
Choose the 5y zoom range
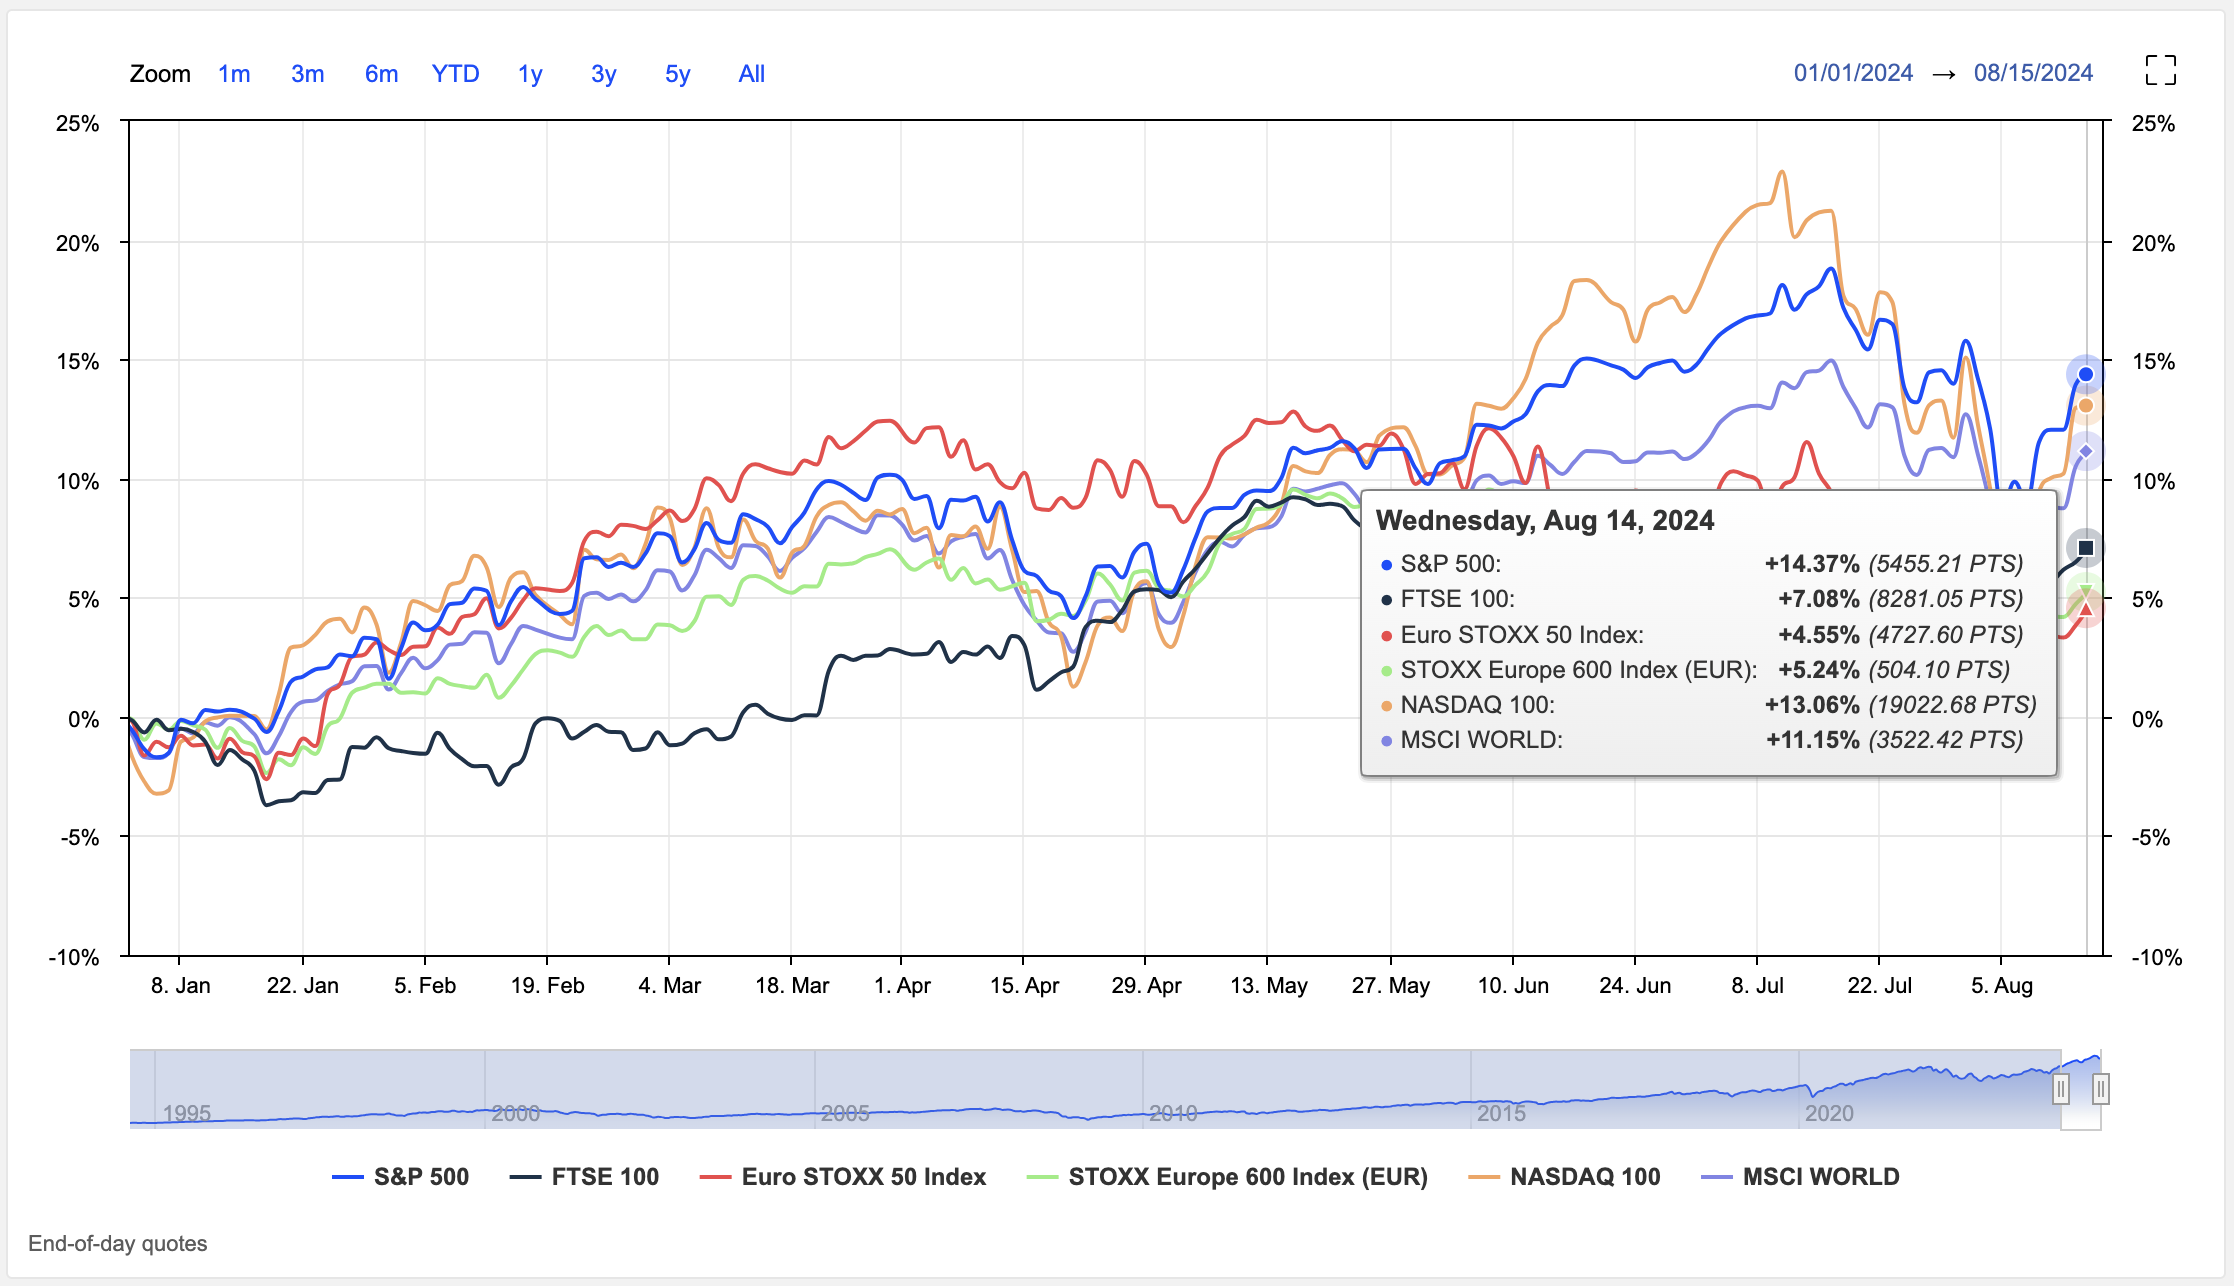point(677,74)
